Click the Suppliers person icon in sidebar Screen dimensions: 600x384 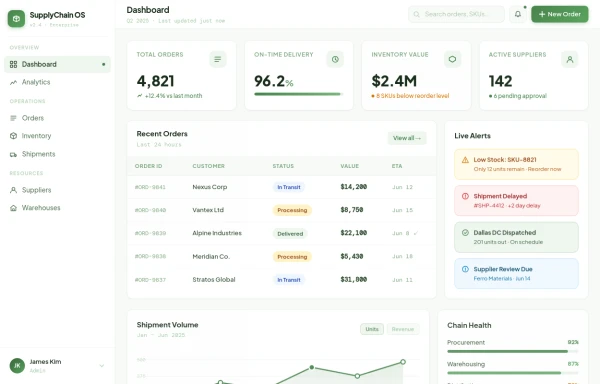tap(13, 190)
